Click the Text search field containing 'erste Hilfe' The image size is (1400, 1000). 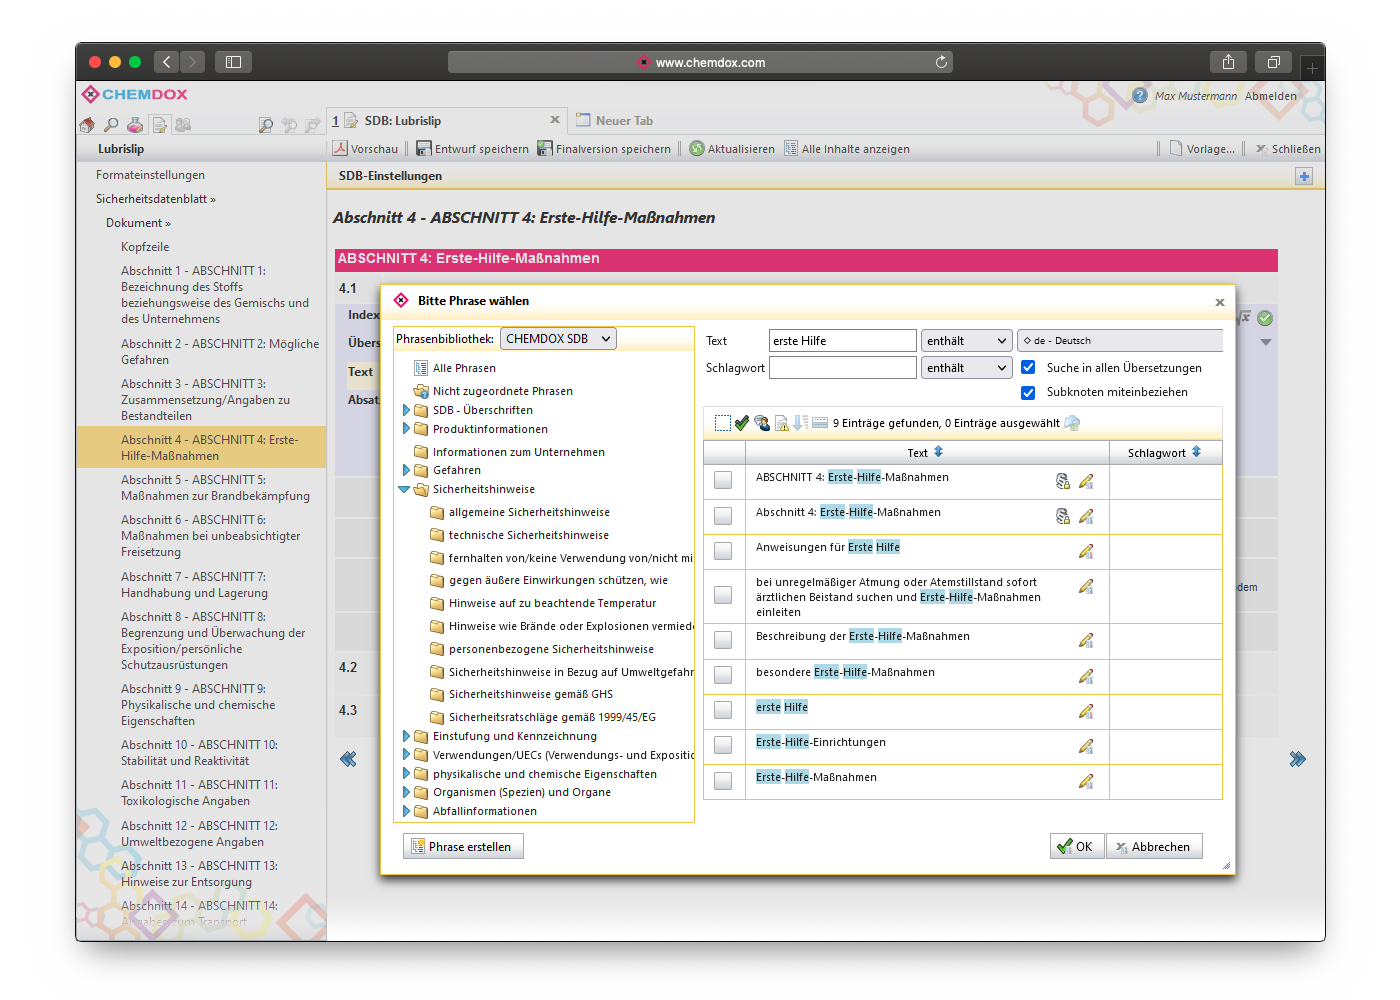[842, 341]
